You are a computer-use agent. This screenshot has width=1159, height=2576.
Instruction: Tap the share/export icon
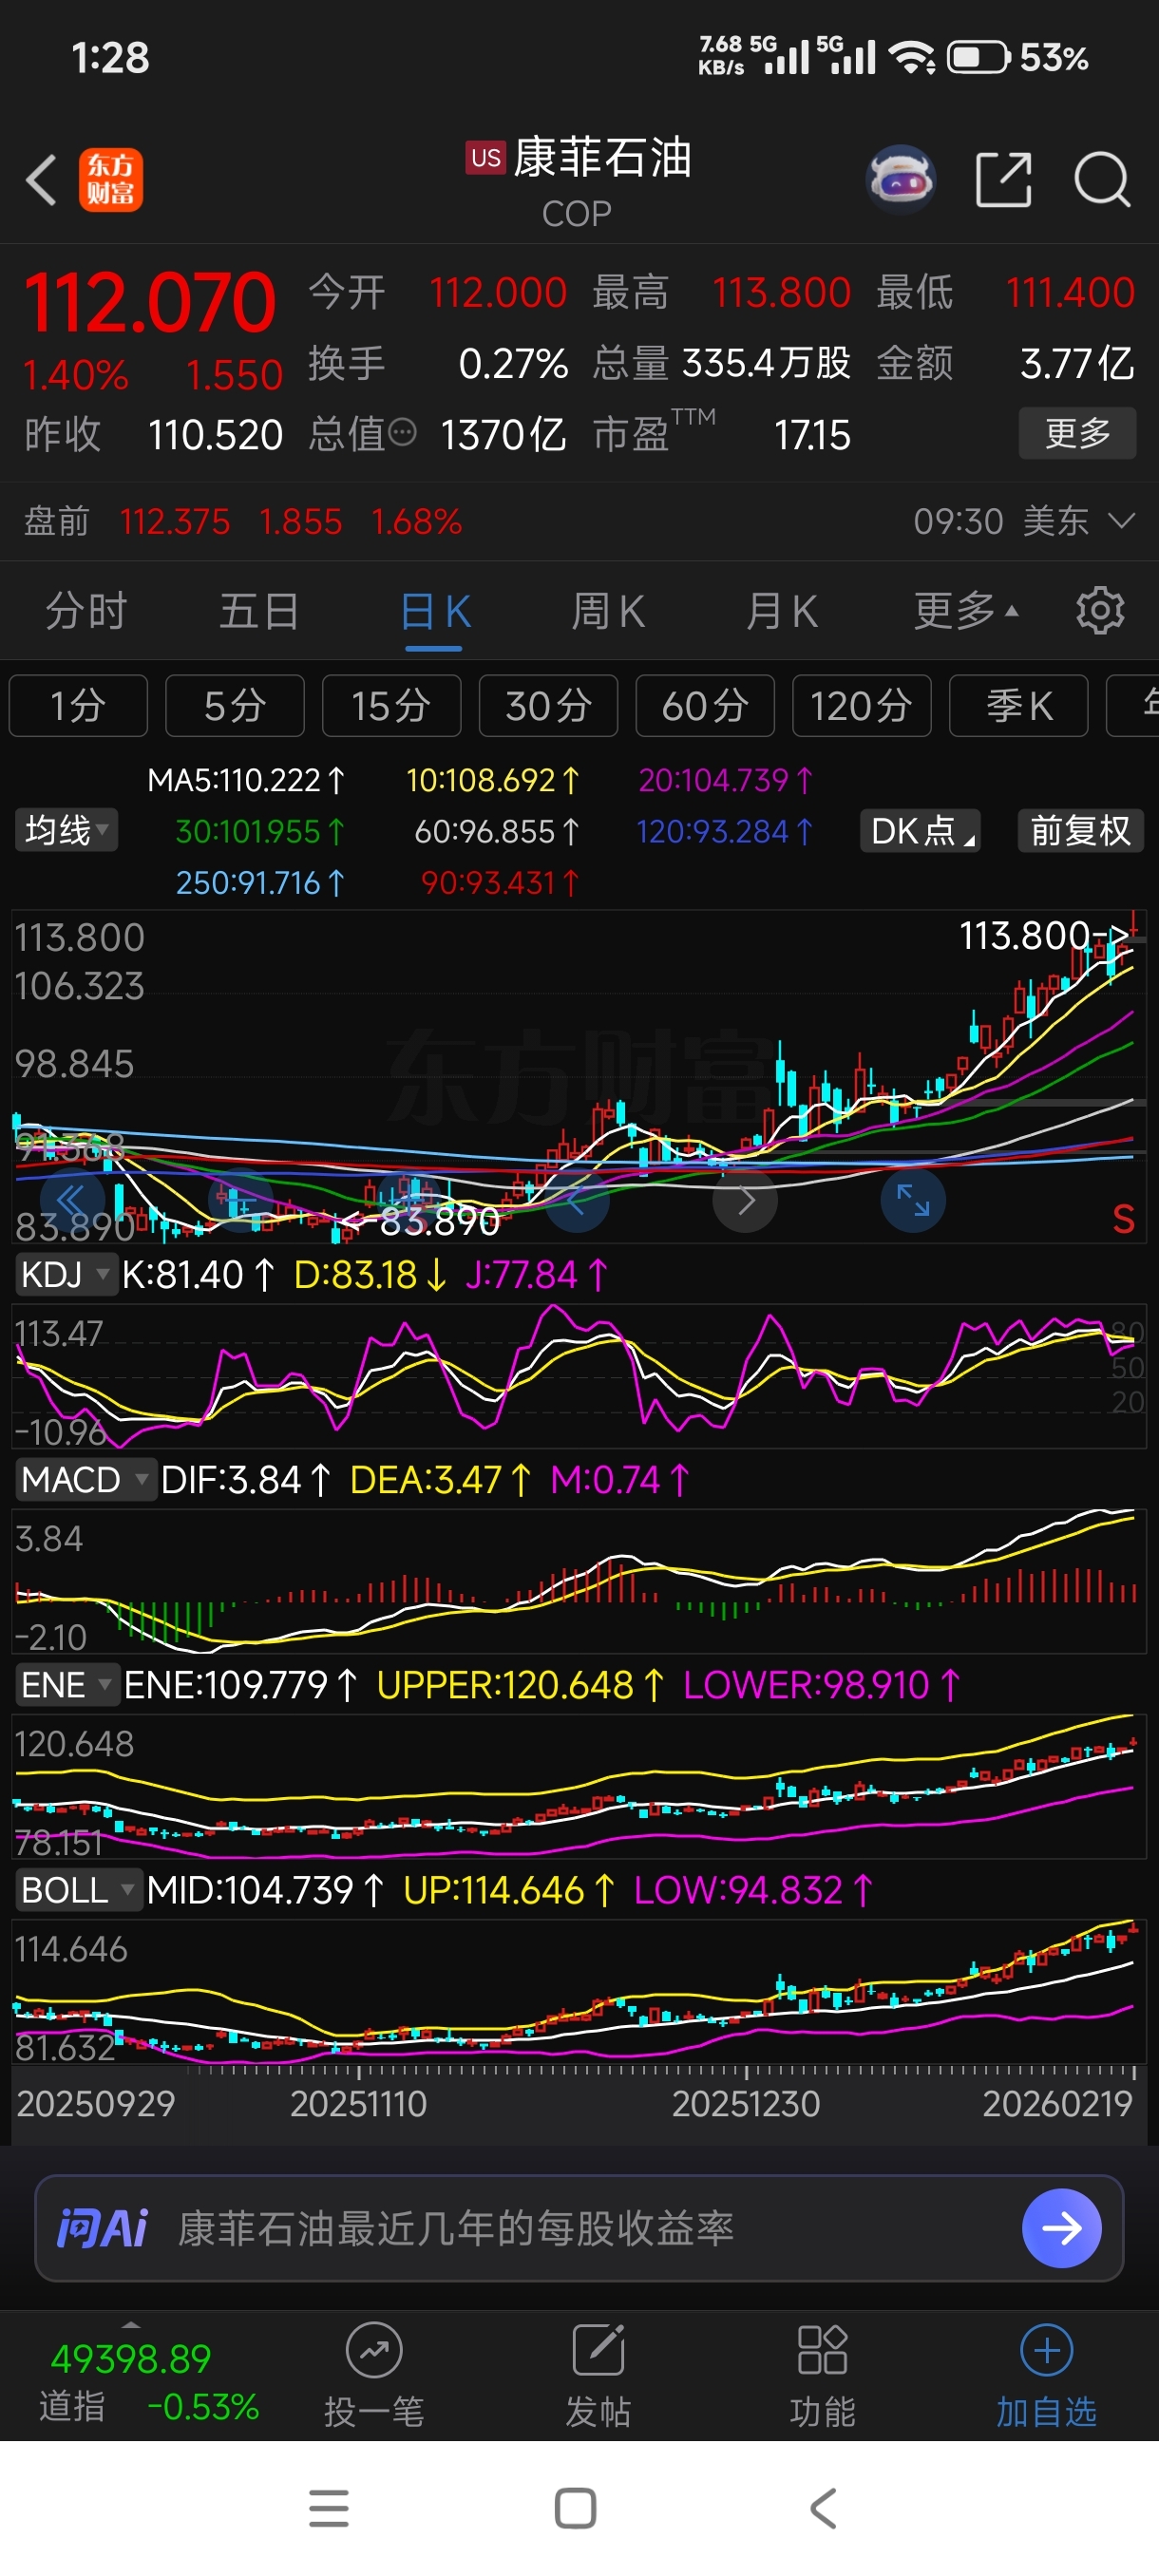point(1003,180)
